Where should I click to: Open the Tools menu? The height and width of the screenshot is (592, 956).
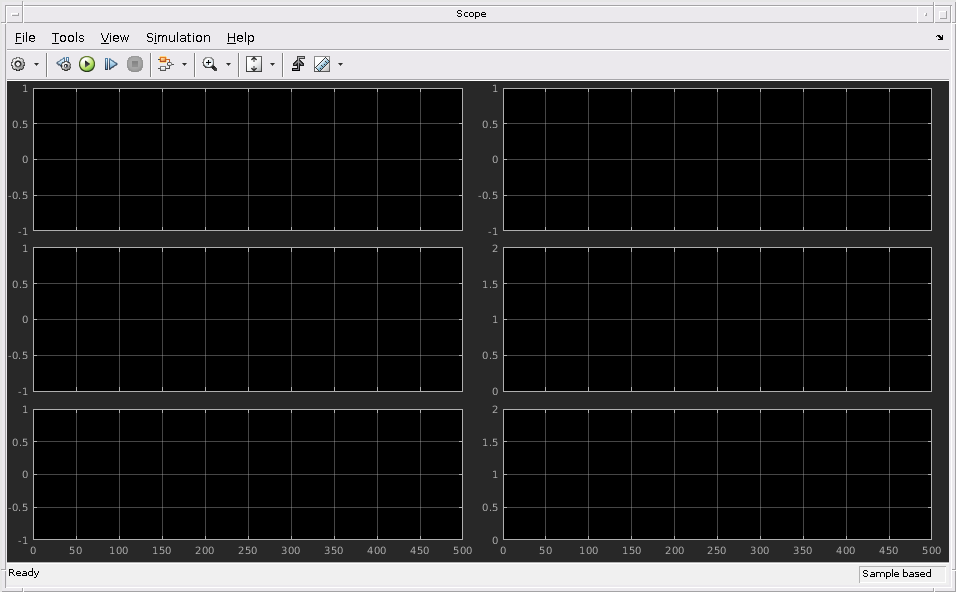pos(68,38)
